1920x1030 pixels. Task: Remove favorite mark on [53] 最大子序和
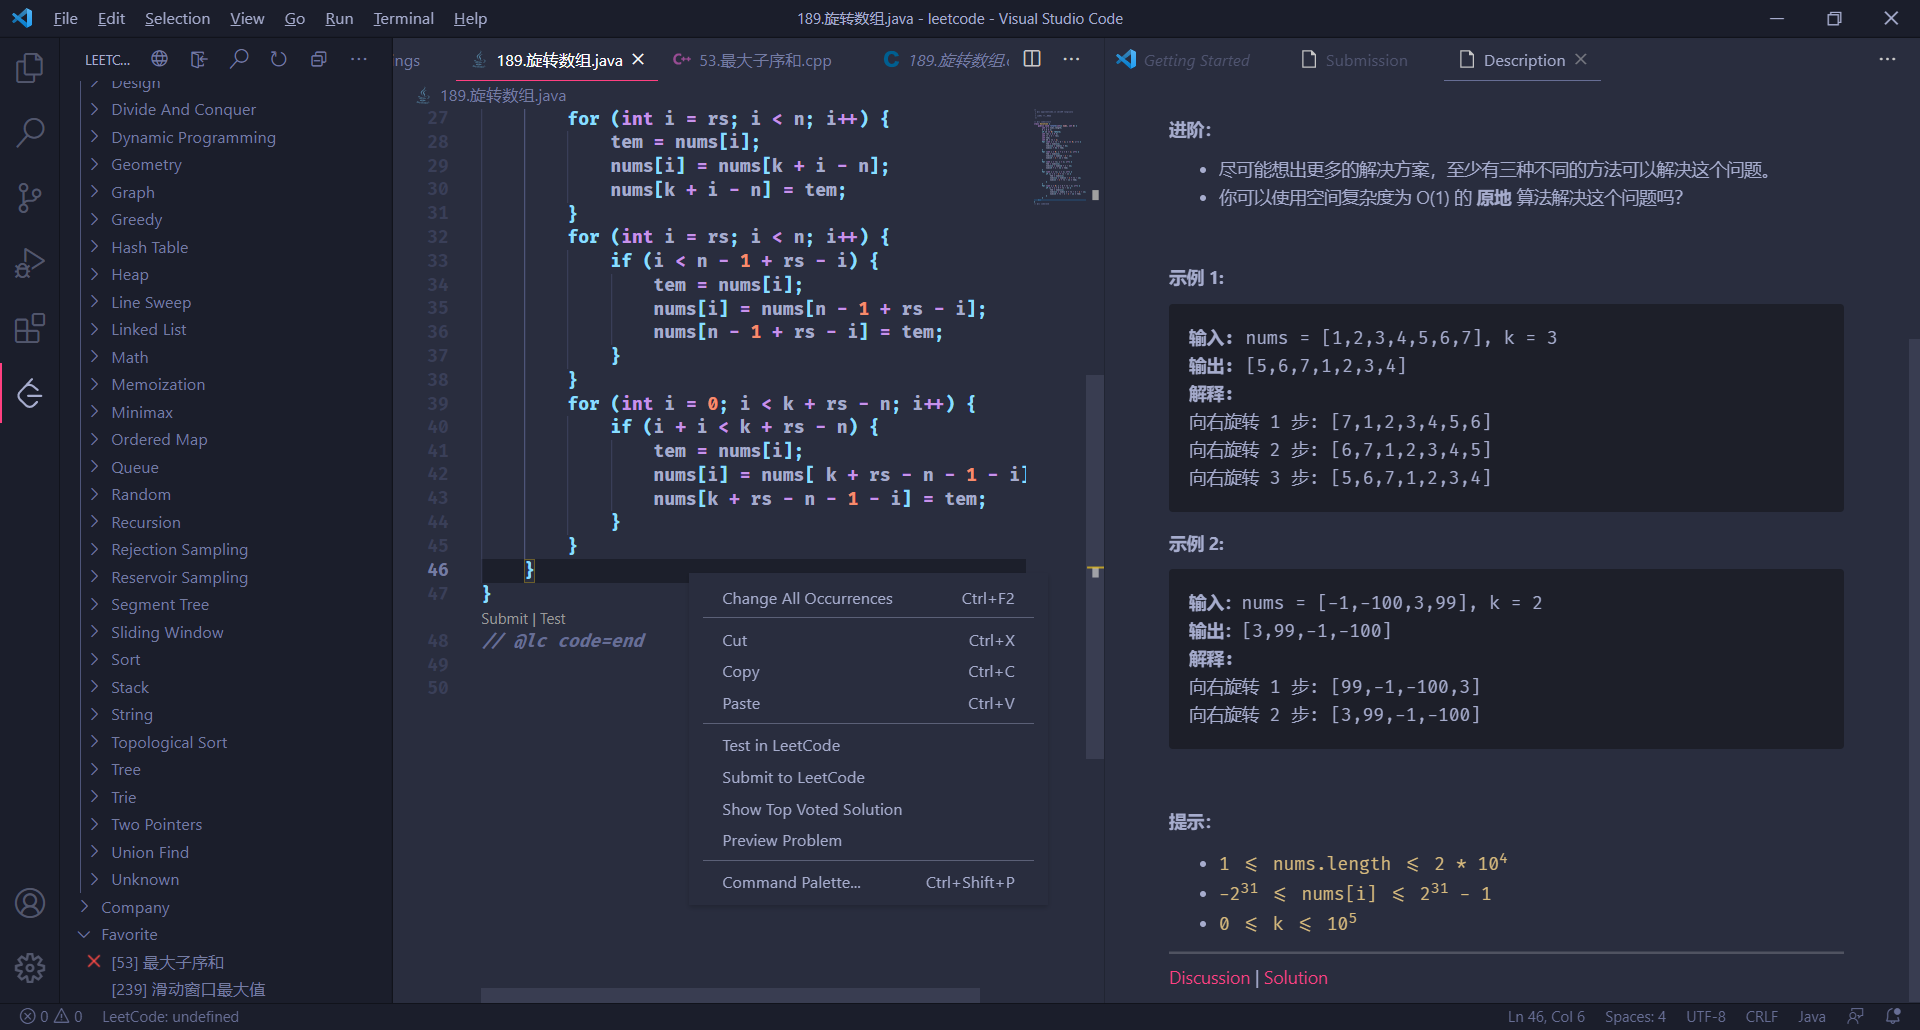click(x=94, y=961)
